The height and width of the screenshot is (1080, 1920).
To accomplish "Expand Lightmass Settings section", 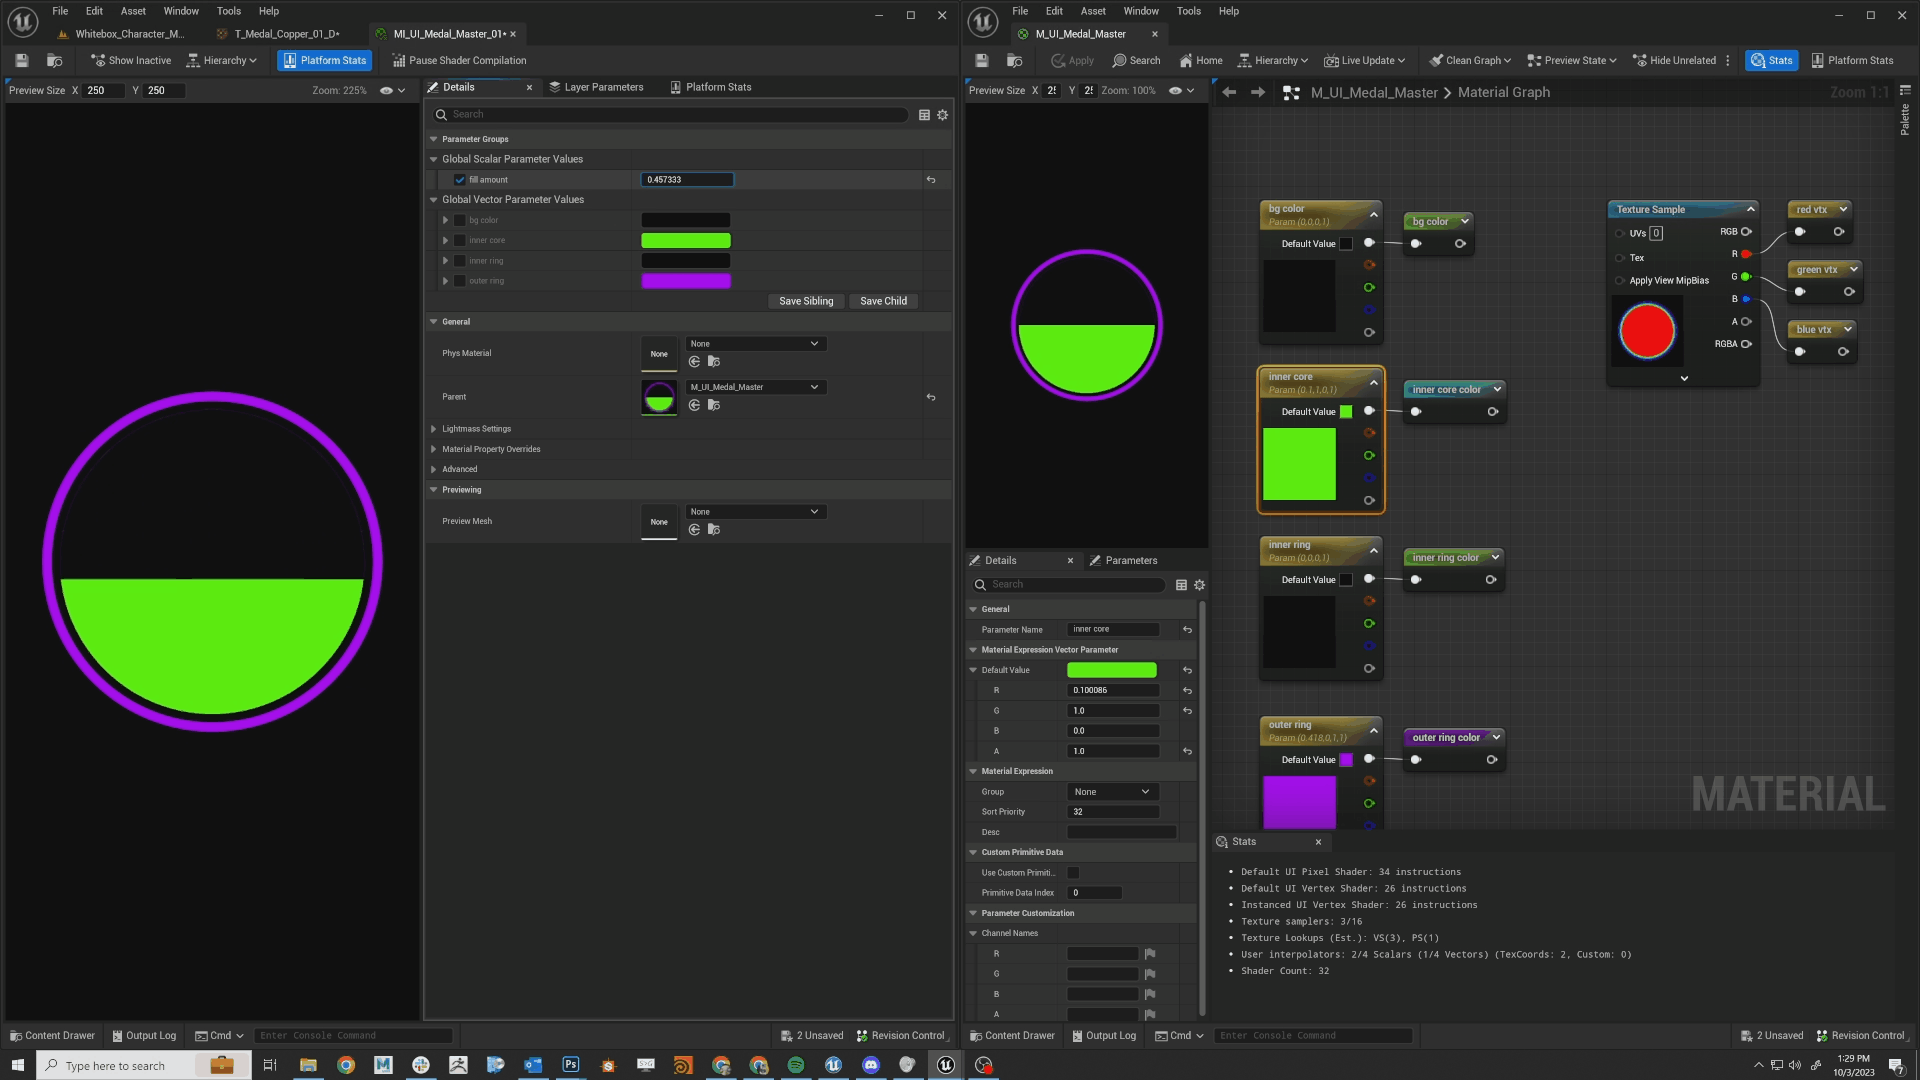I will tap(434, 429).
